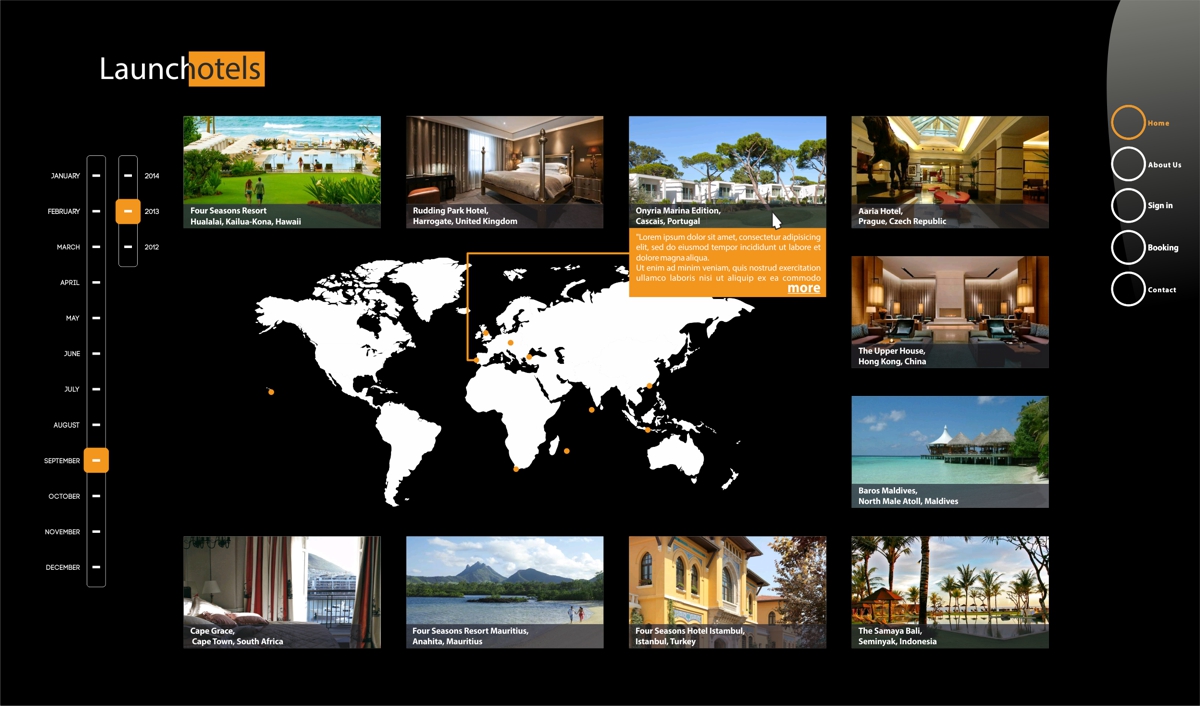The height and width of the screenshot is (706, 1200).
Task: Select the 2013 year slider handle
Action: point(128,211)
